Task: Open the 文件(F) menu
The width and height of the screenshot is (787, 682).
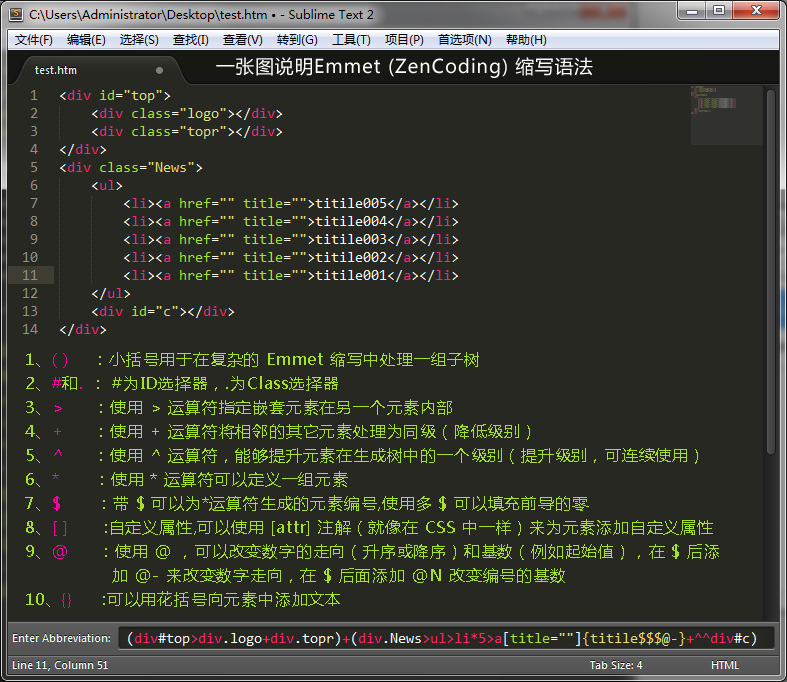Action: [34, 40]
